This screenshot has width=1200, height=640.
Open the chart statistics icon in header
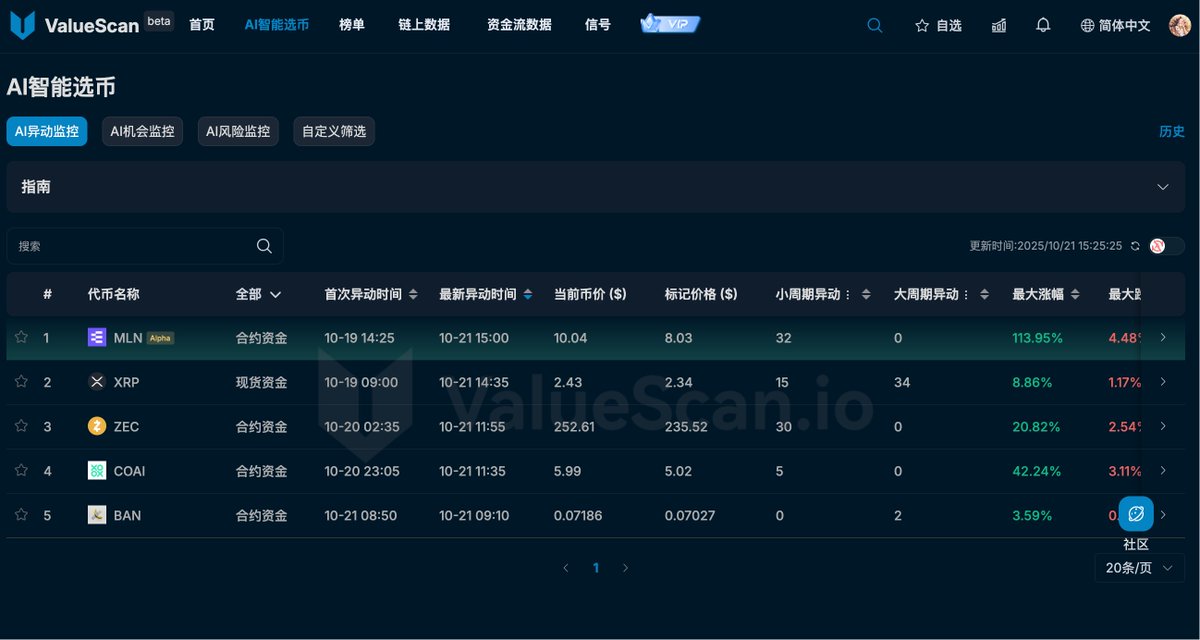pyautogui.click(x=999, y=26)
